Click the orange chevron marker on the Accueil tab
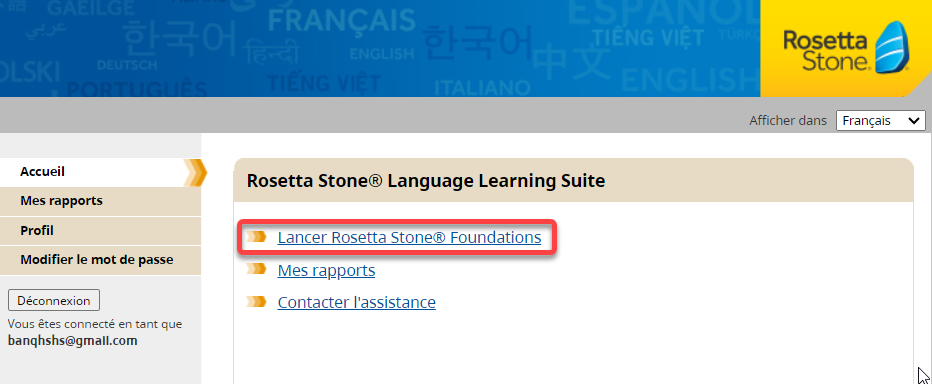The height and width of the screenshot is (384, 932). (196, 172)
